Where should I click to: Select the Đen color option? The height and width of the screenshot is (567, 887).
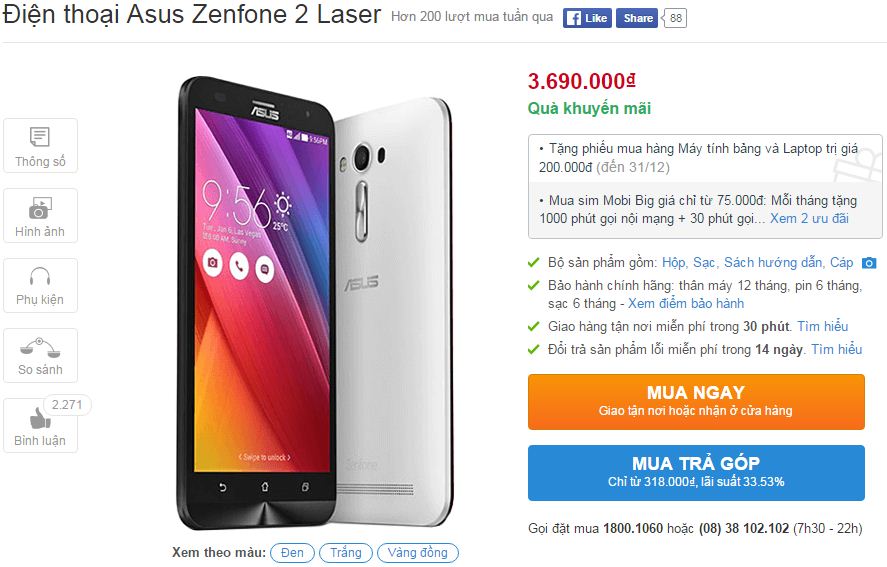pos(292,553)
